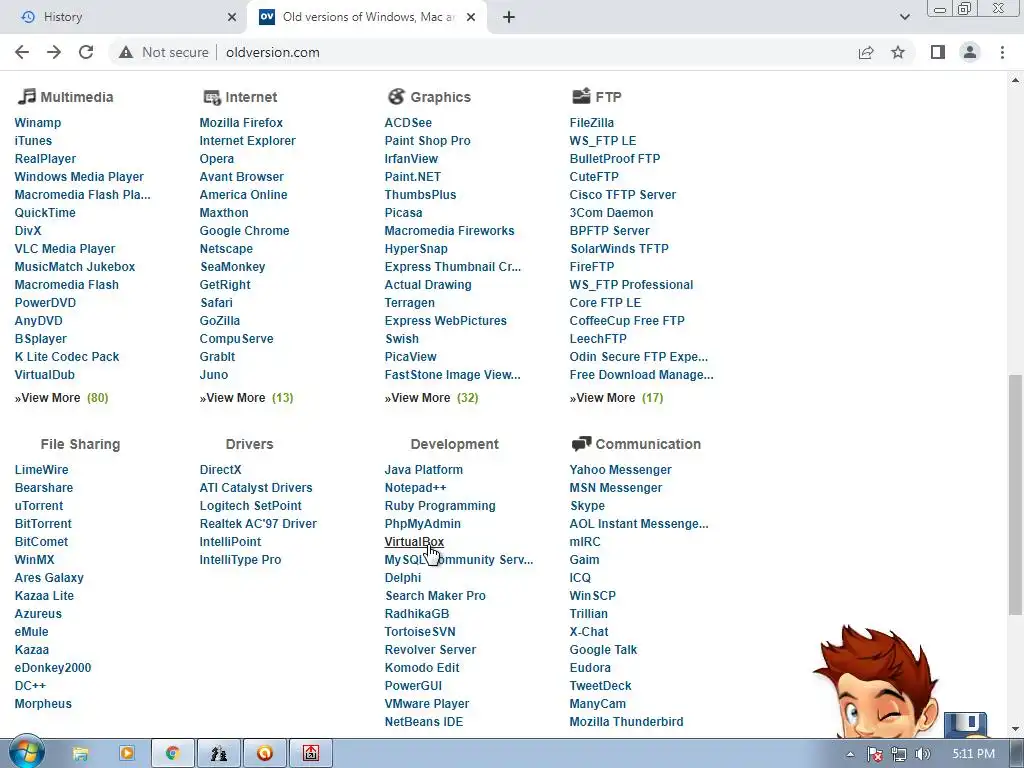Click the page scroll-up arrow
Screen dimensions: 1024x768
1016,80
